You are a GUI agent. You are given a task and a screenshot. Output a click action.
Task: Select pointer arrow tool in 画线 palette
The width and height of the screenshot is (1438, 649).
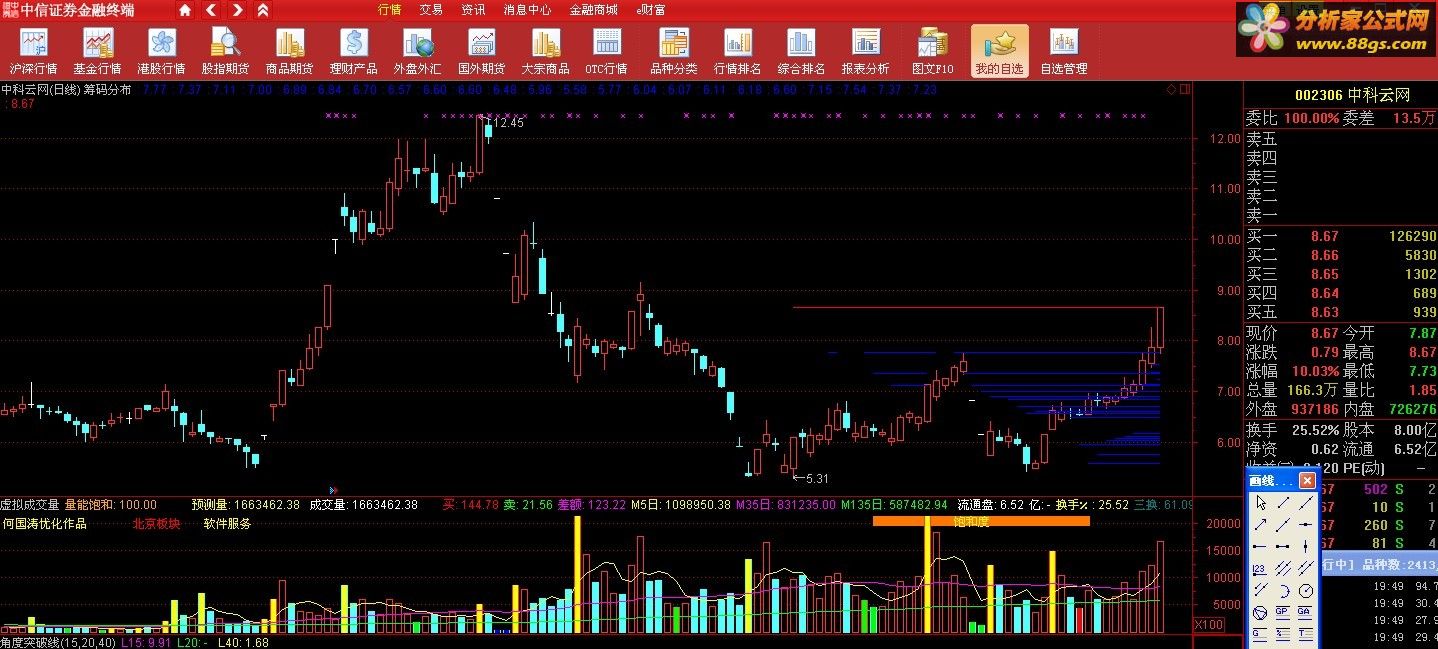1261,503
